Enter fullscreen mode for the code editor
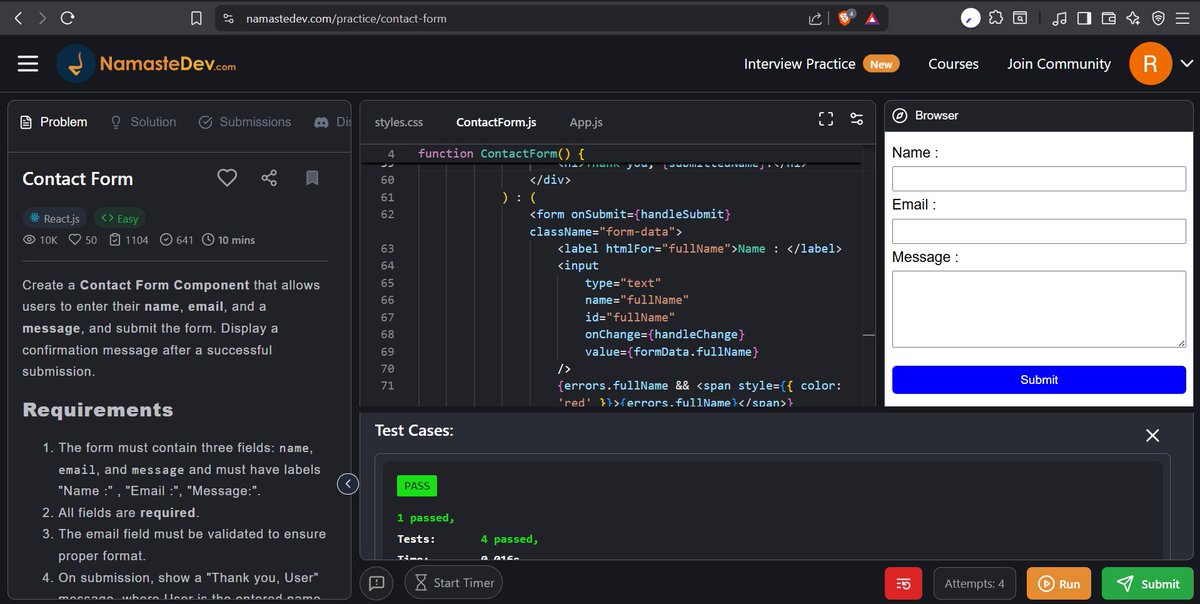Viewport: 1200px width, 604px height. [826, 119]
